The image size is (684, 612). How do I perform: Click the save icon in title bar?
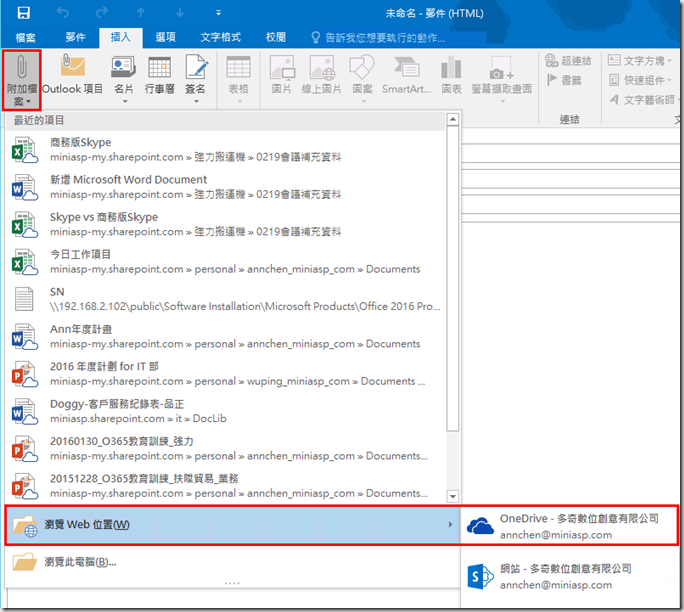pyautogui.click(x=23, y=13)
